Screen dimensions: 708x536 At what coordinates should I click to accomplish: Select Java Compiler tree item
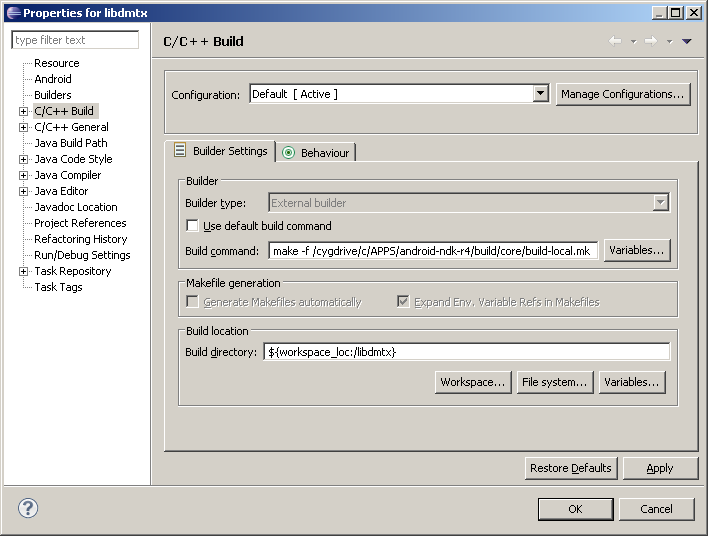[x=68, y=175]
